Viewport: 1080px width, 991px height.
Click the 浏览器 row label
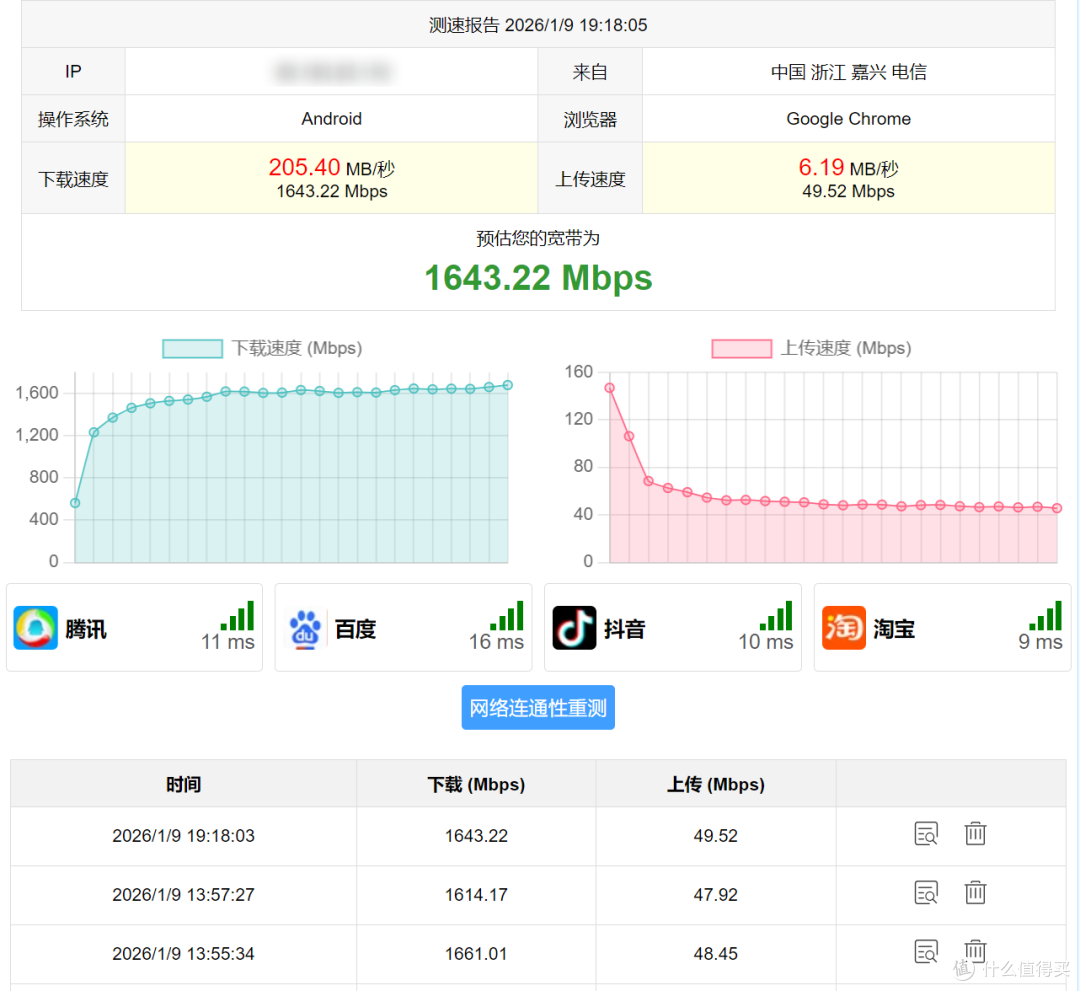click(590, 119)
